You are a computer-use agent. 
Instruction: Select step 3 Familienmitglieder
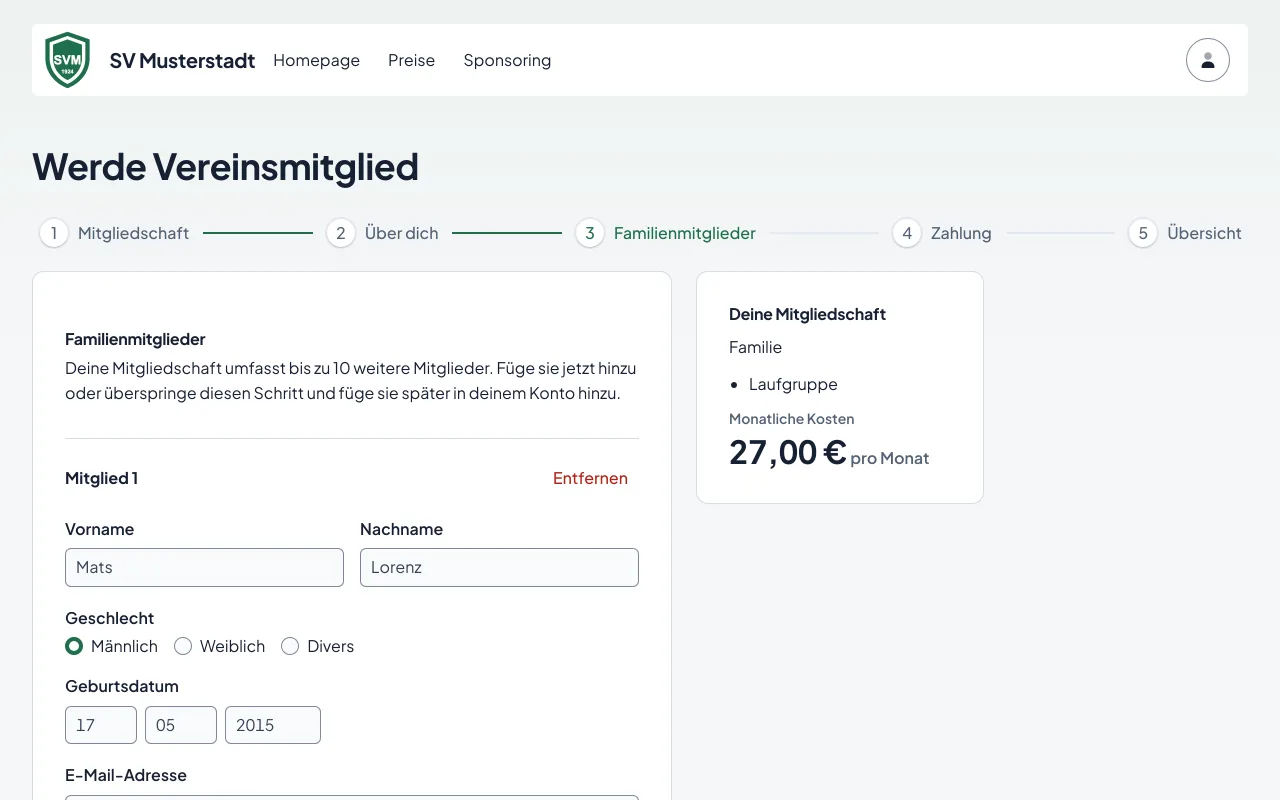pos(665,233)
